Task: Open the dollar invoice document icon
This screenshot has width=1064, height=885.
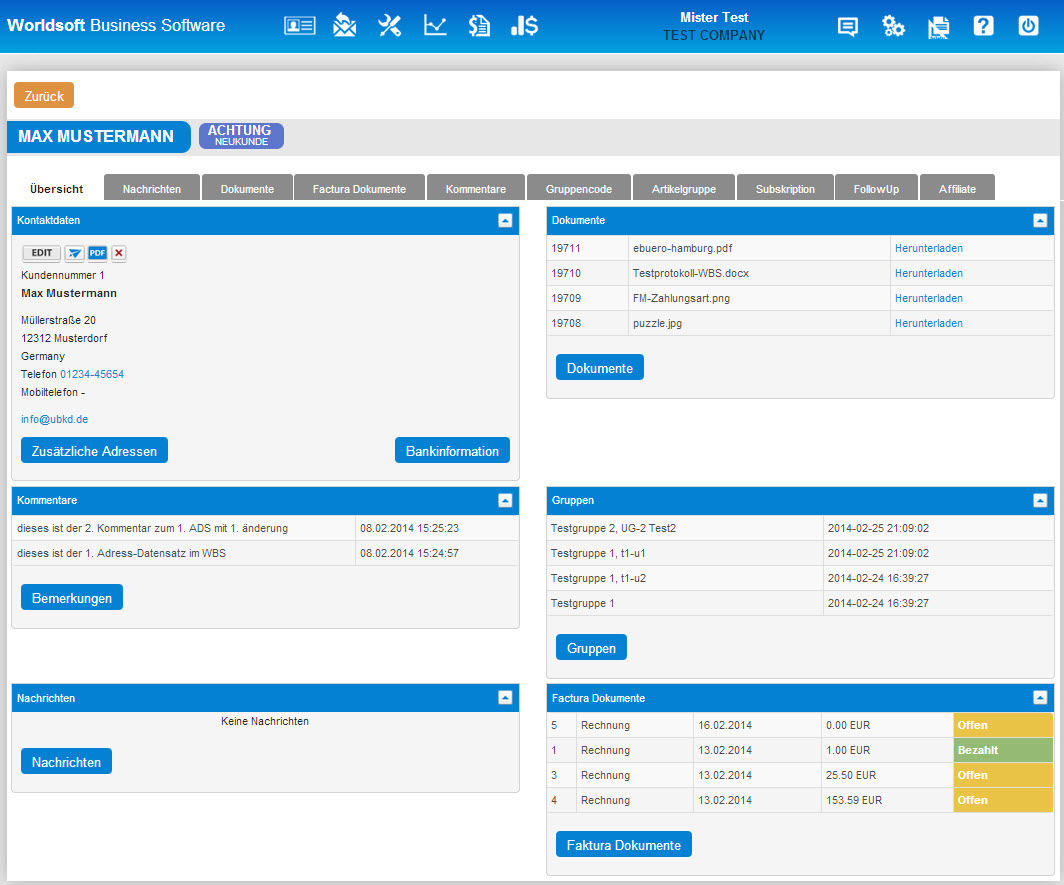Action: [479, 26]
